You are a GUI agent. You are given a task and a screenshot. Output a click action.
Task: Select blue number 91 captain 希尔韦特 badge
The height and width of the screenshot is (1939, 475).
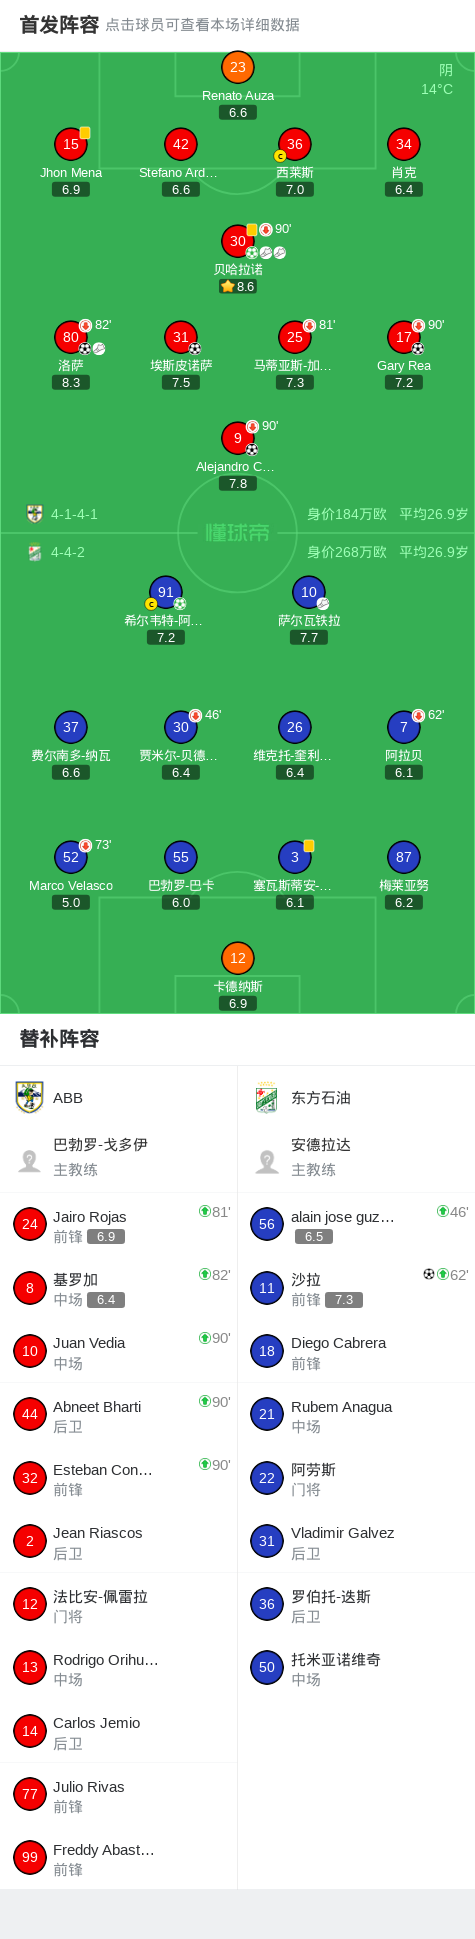(x=166, y=592)
